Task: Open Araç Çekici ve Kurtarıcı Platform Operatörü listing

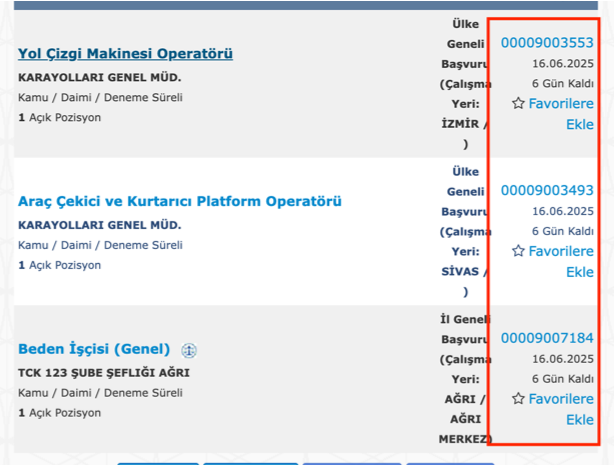Action: point(180,201)
